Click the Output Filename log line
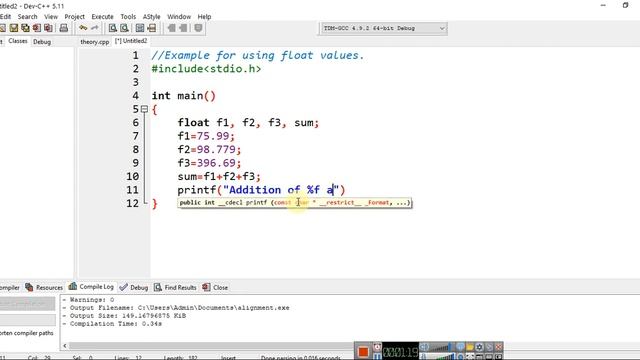Viewport: 640px width, 360px height. [176, 308]
